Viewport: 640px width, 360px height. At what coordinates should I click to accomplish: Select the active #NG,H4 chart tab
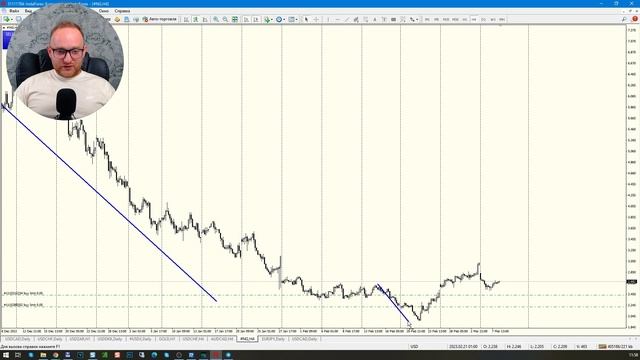(x=247, y=339)
